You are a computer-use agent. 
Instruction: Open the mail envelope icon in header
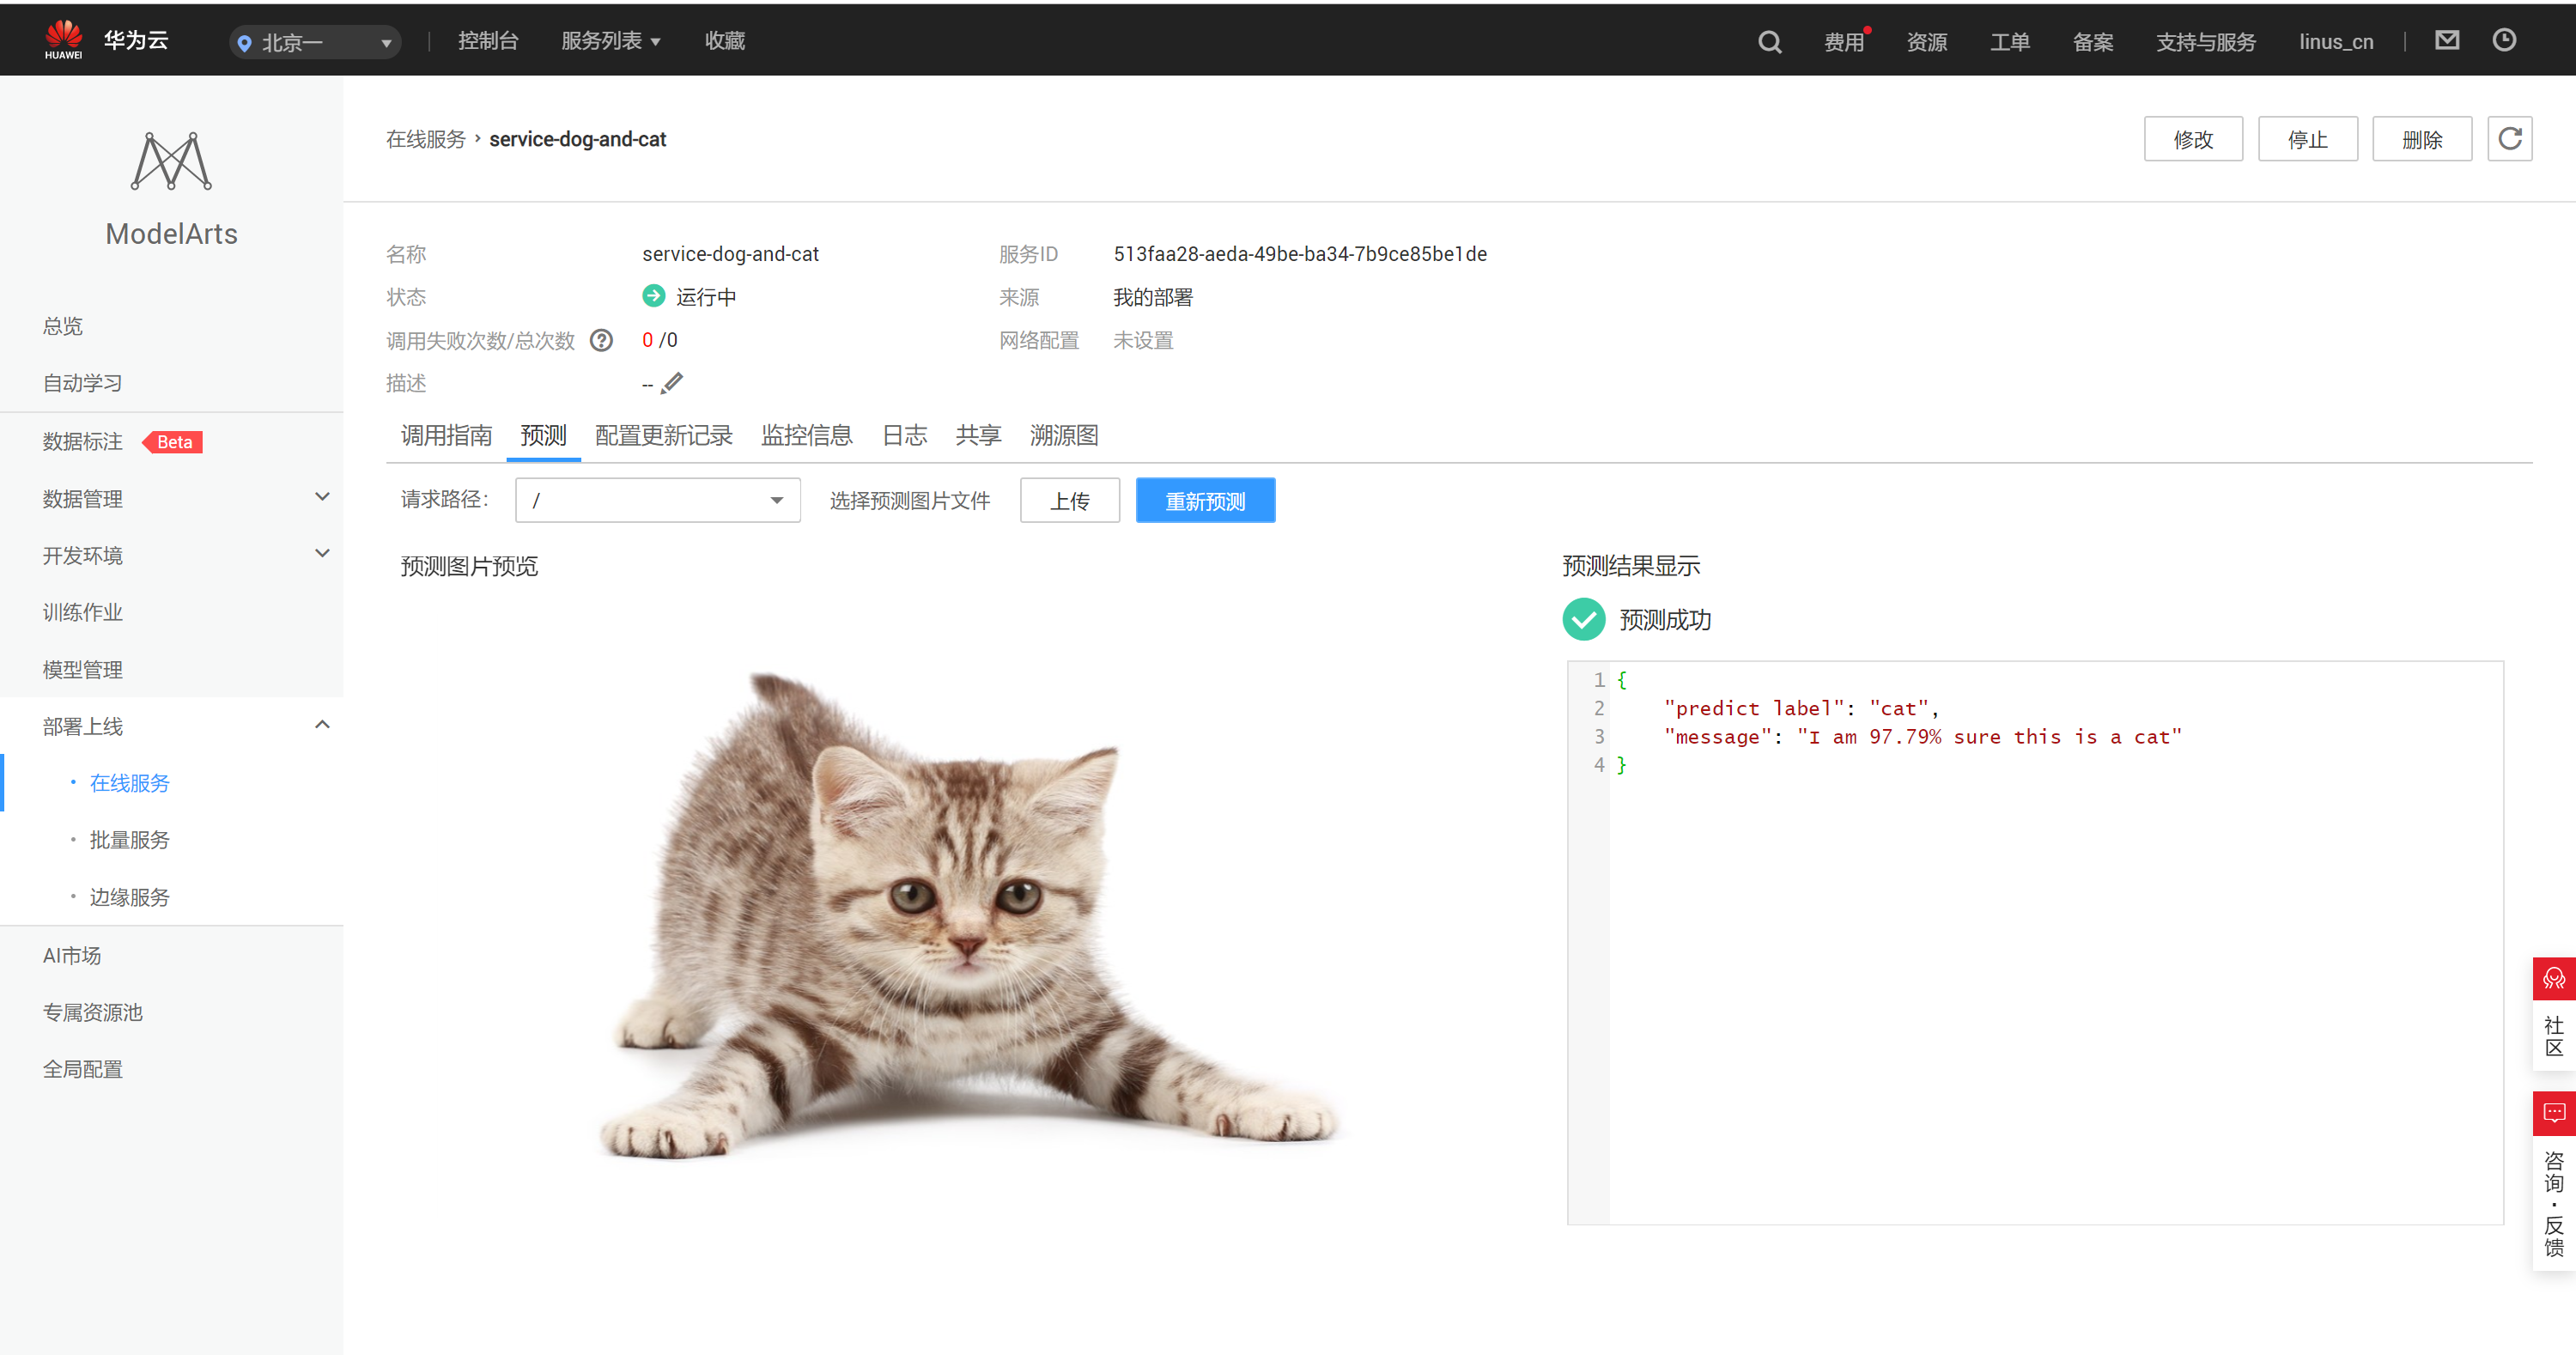[2446, 40]
